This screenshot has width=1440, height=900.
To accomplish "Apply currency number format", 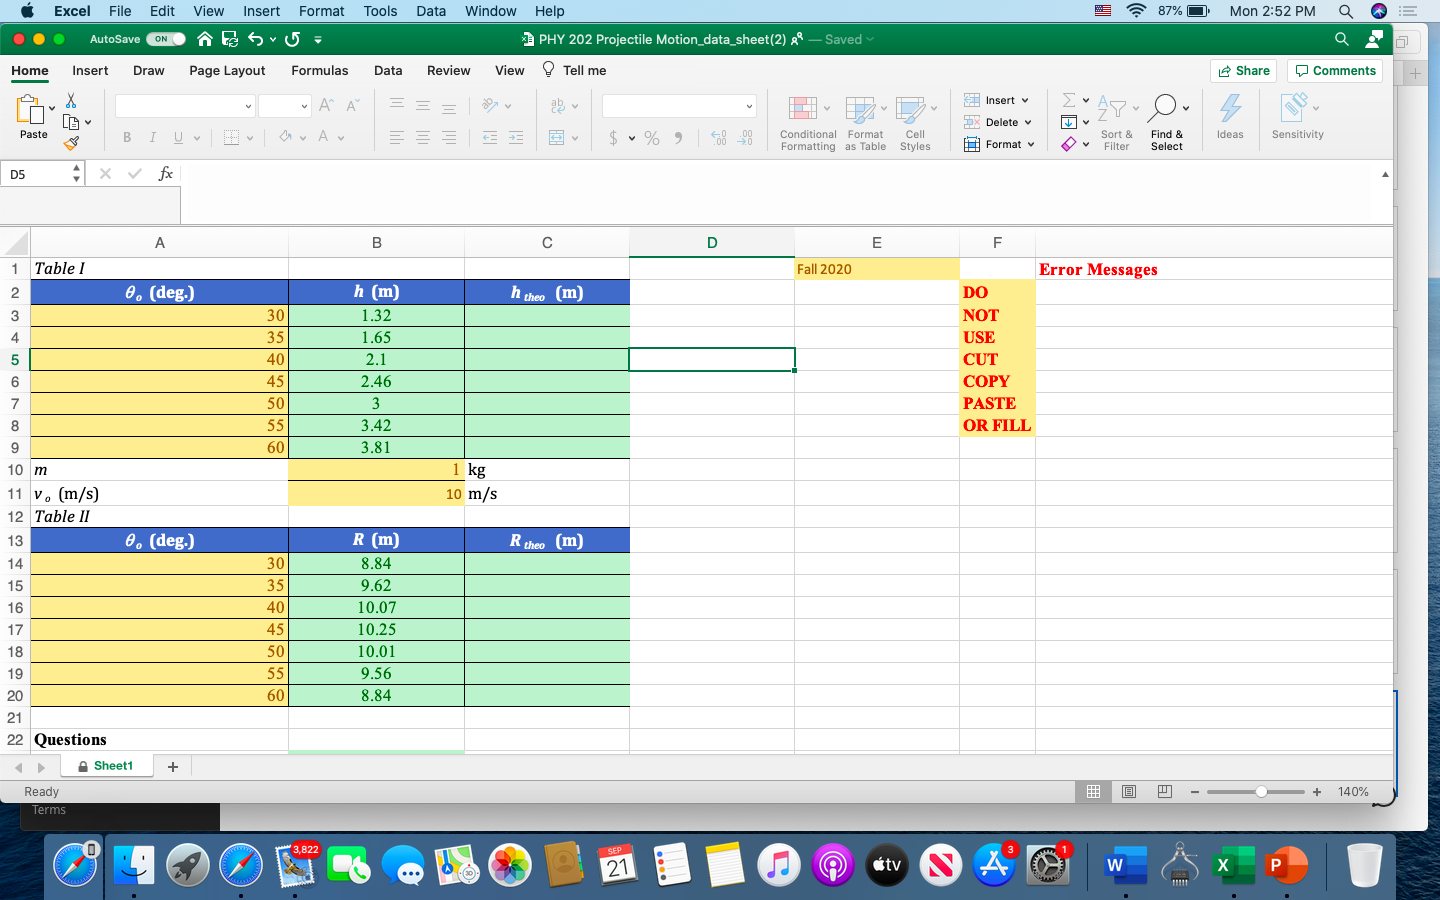I will click(613, 138).
